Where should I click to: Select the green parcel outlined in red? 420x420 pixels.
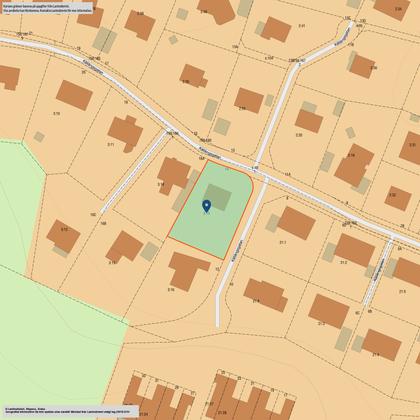click(x=211, y=209)
